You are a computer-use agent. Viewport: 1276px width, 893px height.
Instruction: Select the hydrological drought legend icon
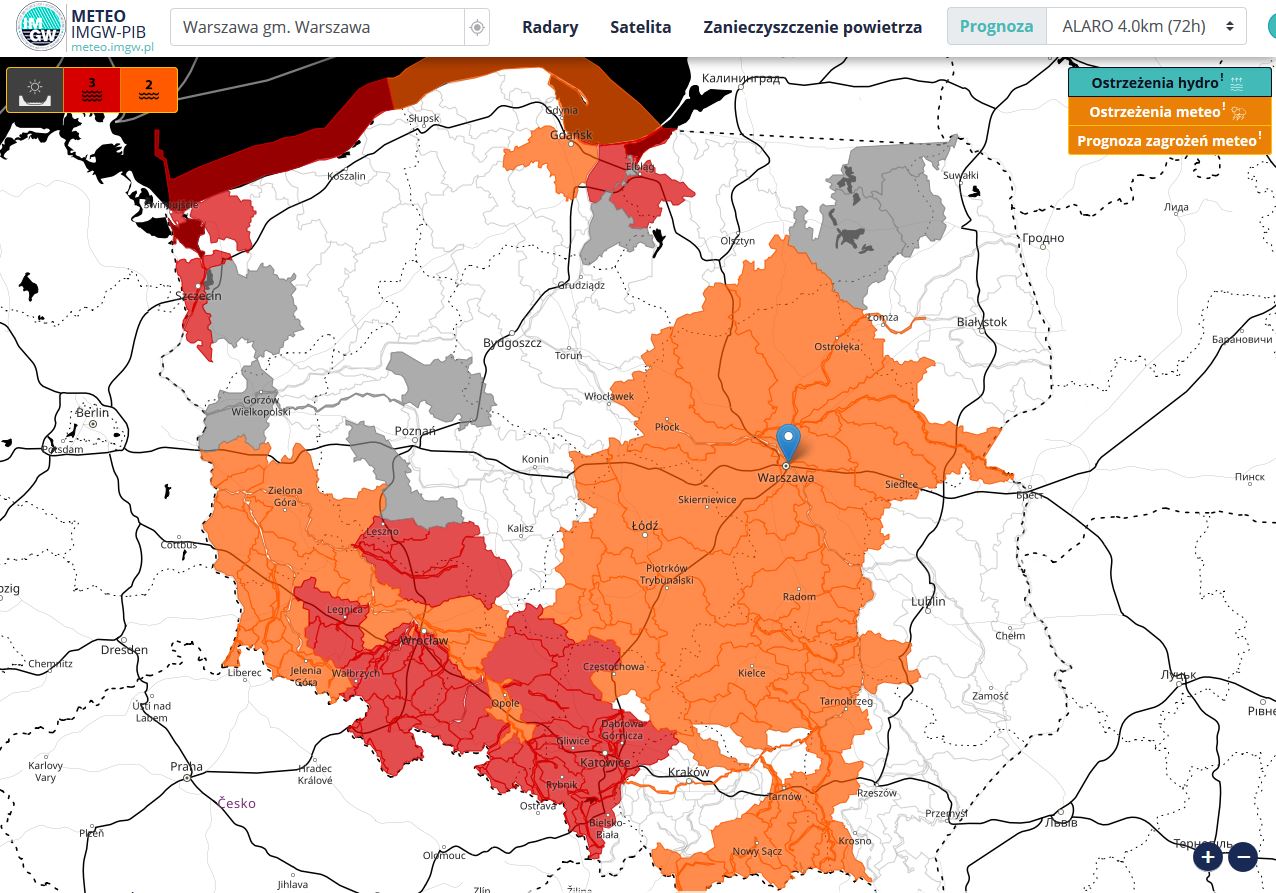[35, 90]
